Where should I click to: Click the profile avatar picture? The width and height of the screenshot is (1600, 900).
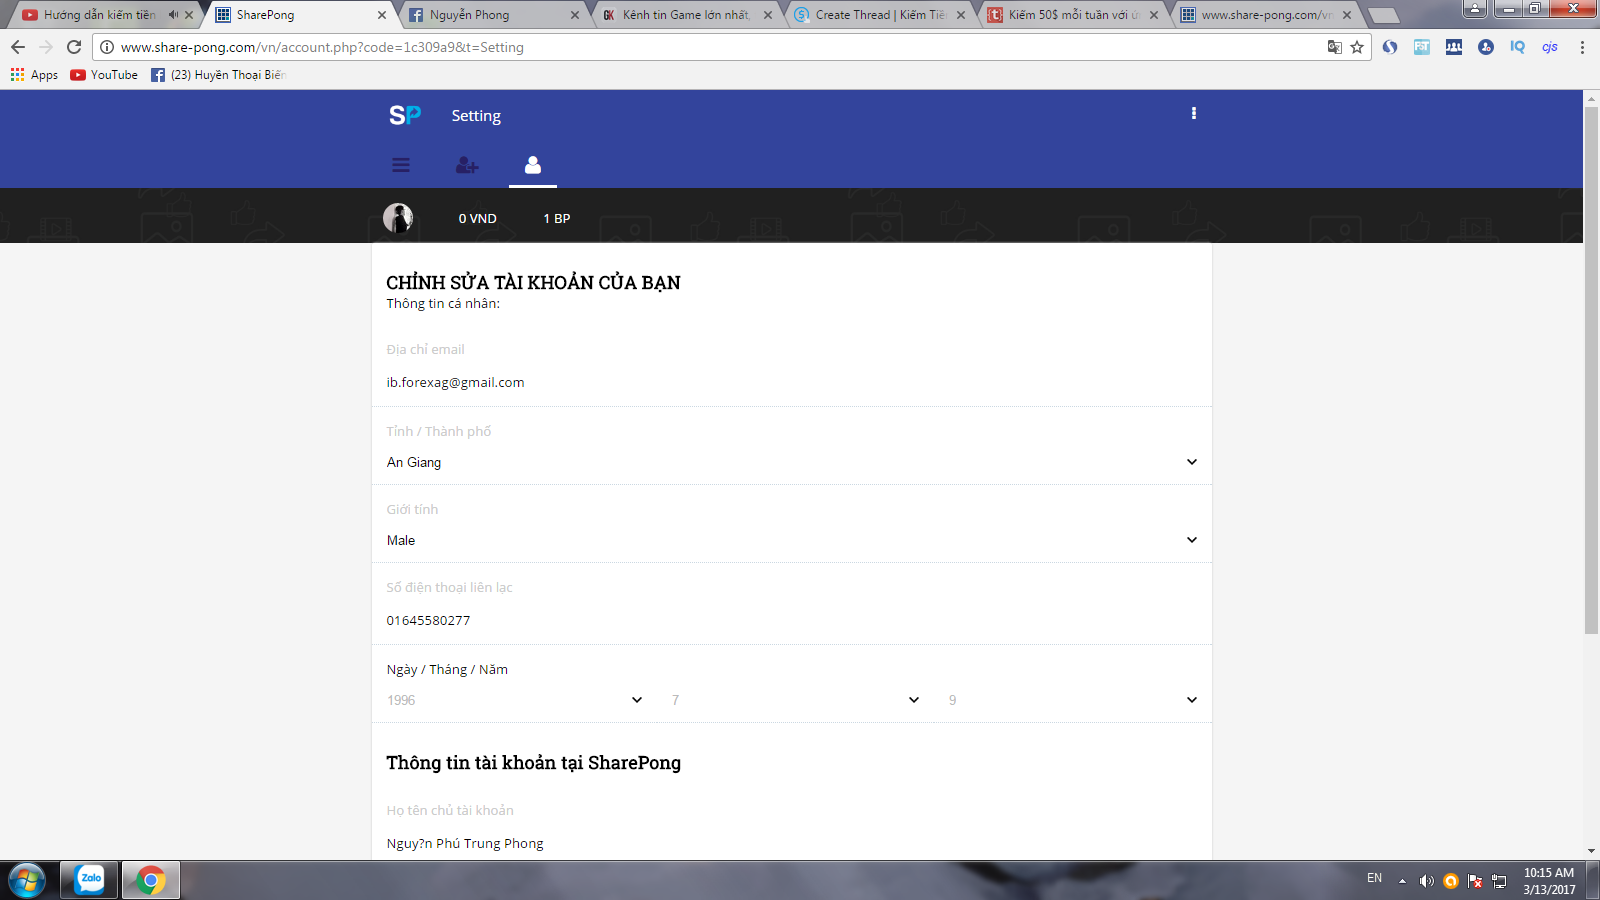(398, 218)
